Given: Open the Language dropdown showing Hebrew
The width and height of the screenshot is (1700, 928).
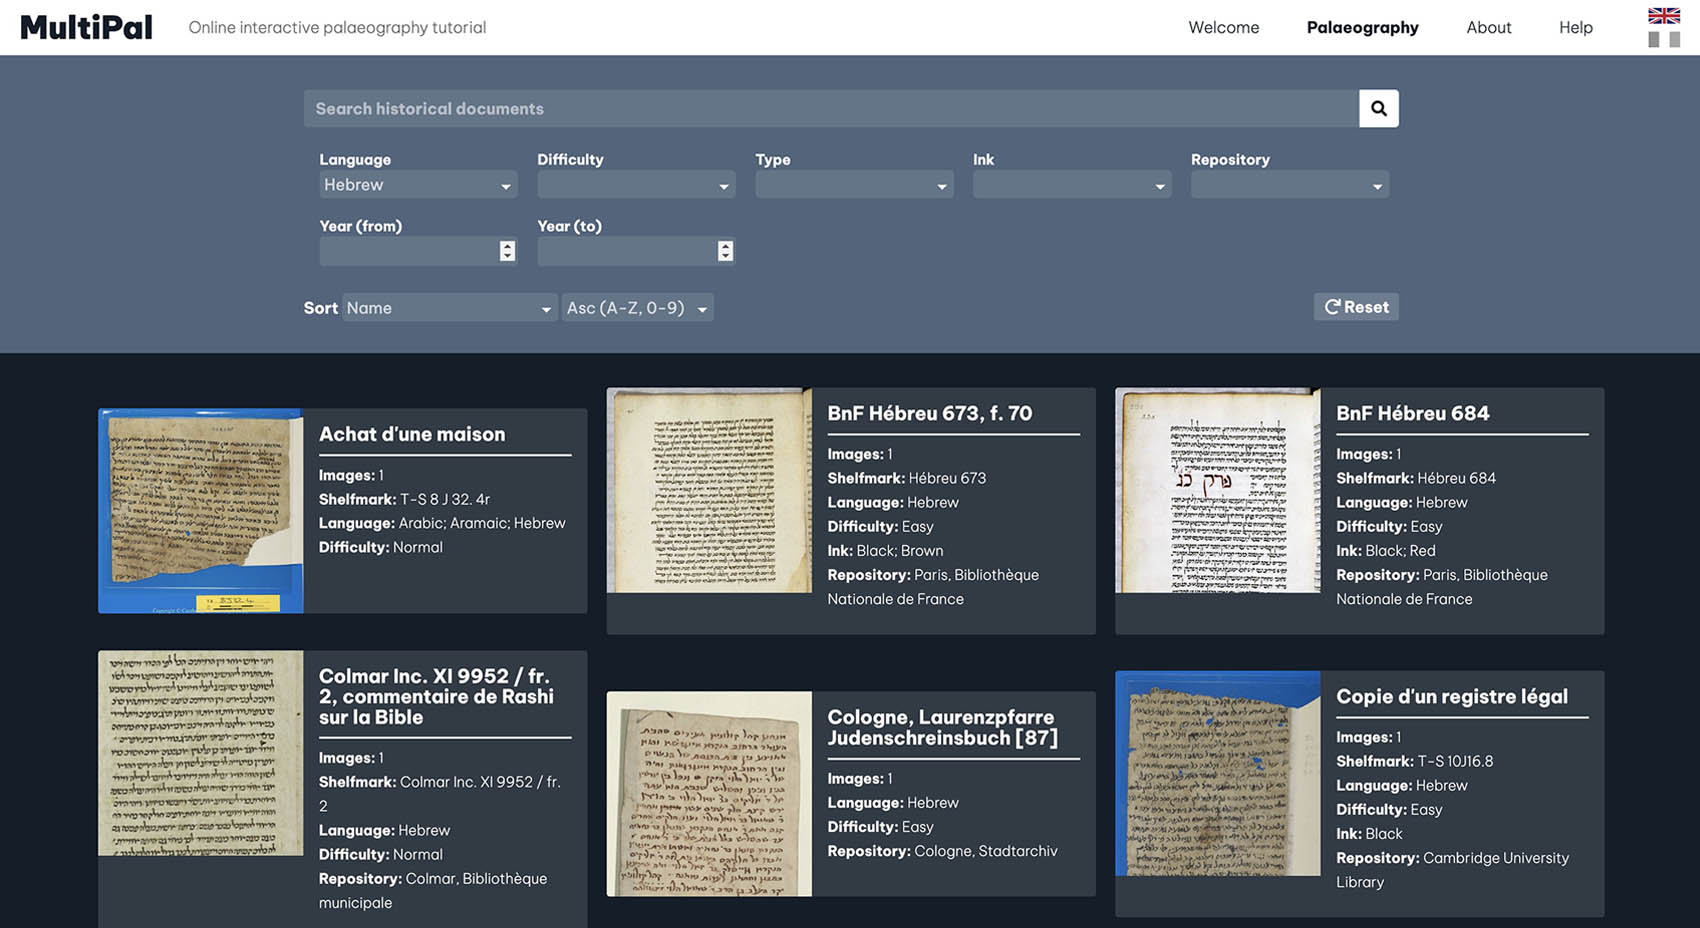Looking at the screenshot, I should pyautogui.click(x=417, y=184).
